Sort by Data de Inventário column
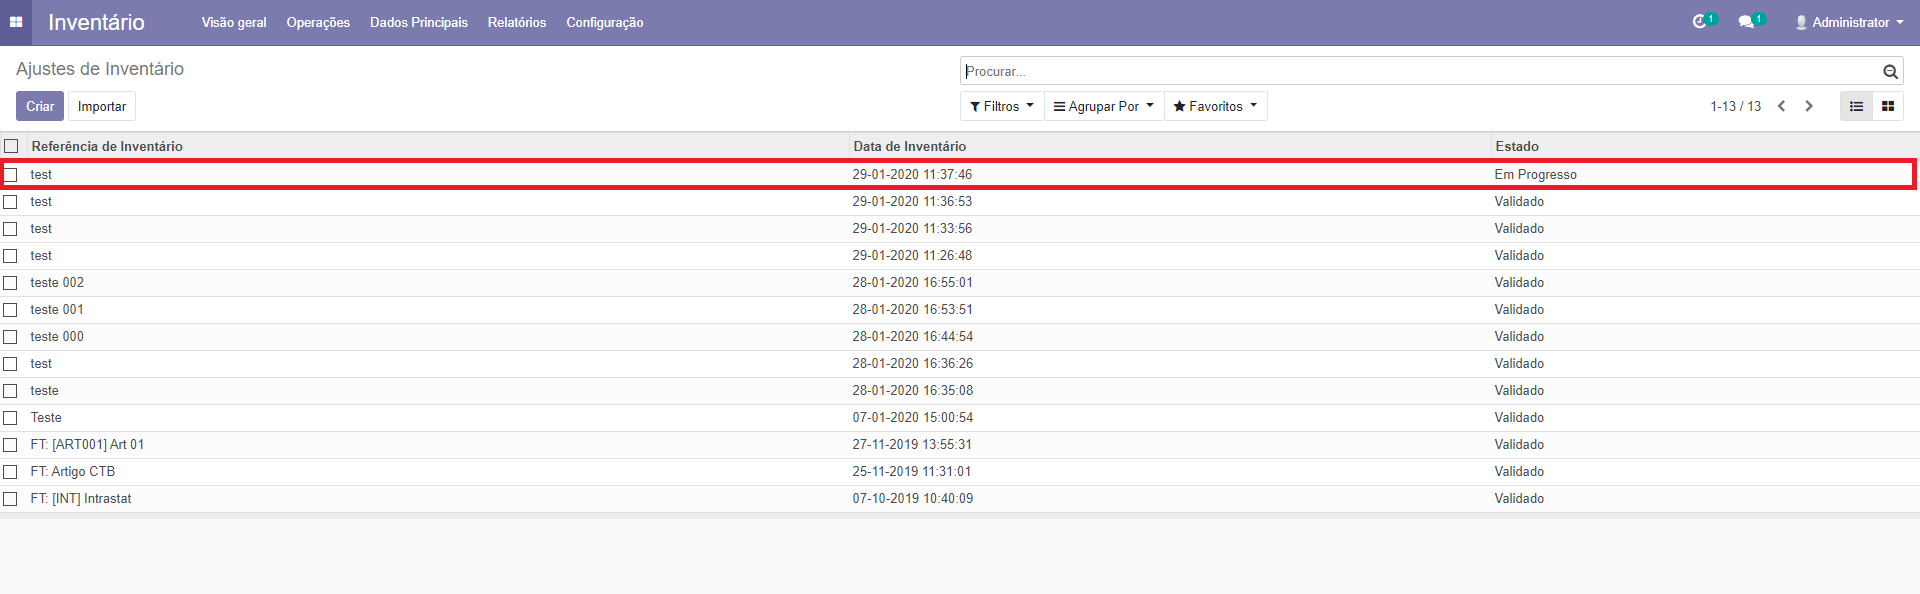 [x=909, y=146]
